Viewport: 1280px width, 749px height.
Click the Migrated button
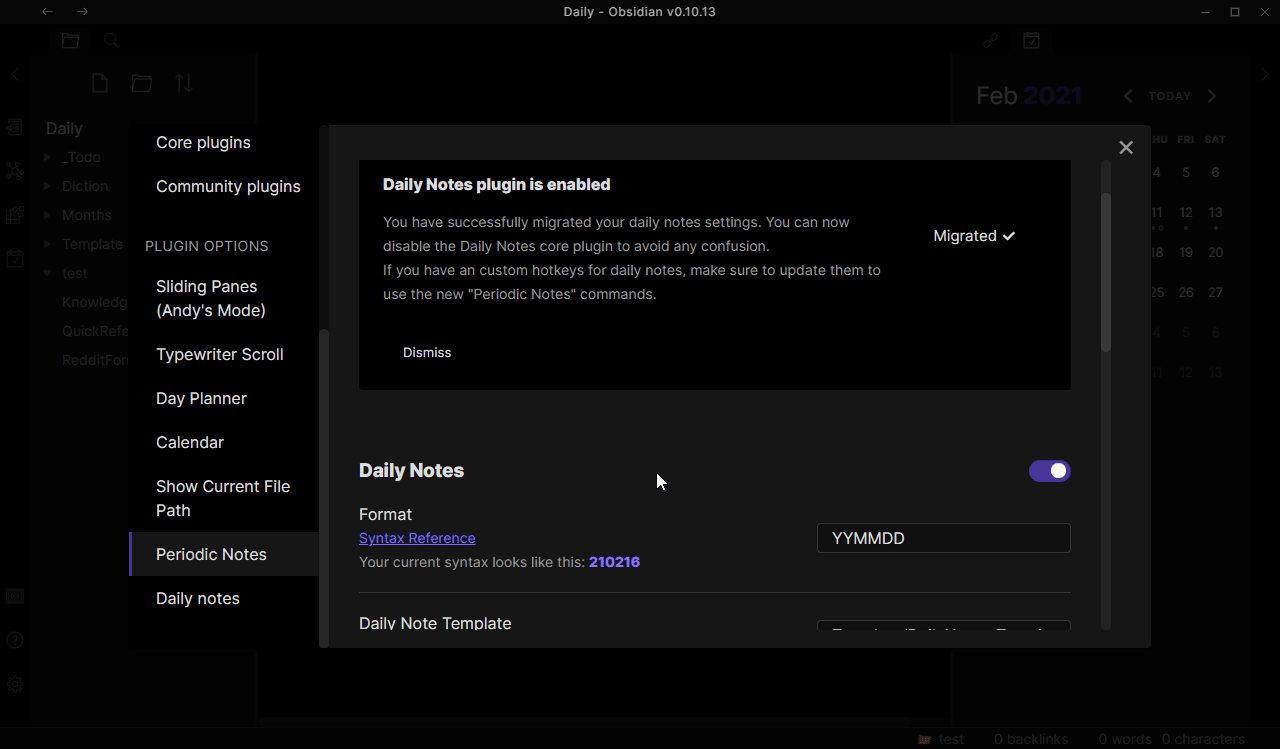974,236
